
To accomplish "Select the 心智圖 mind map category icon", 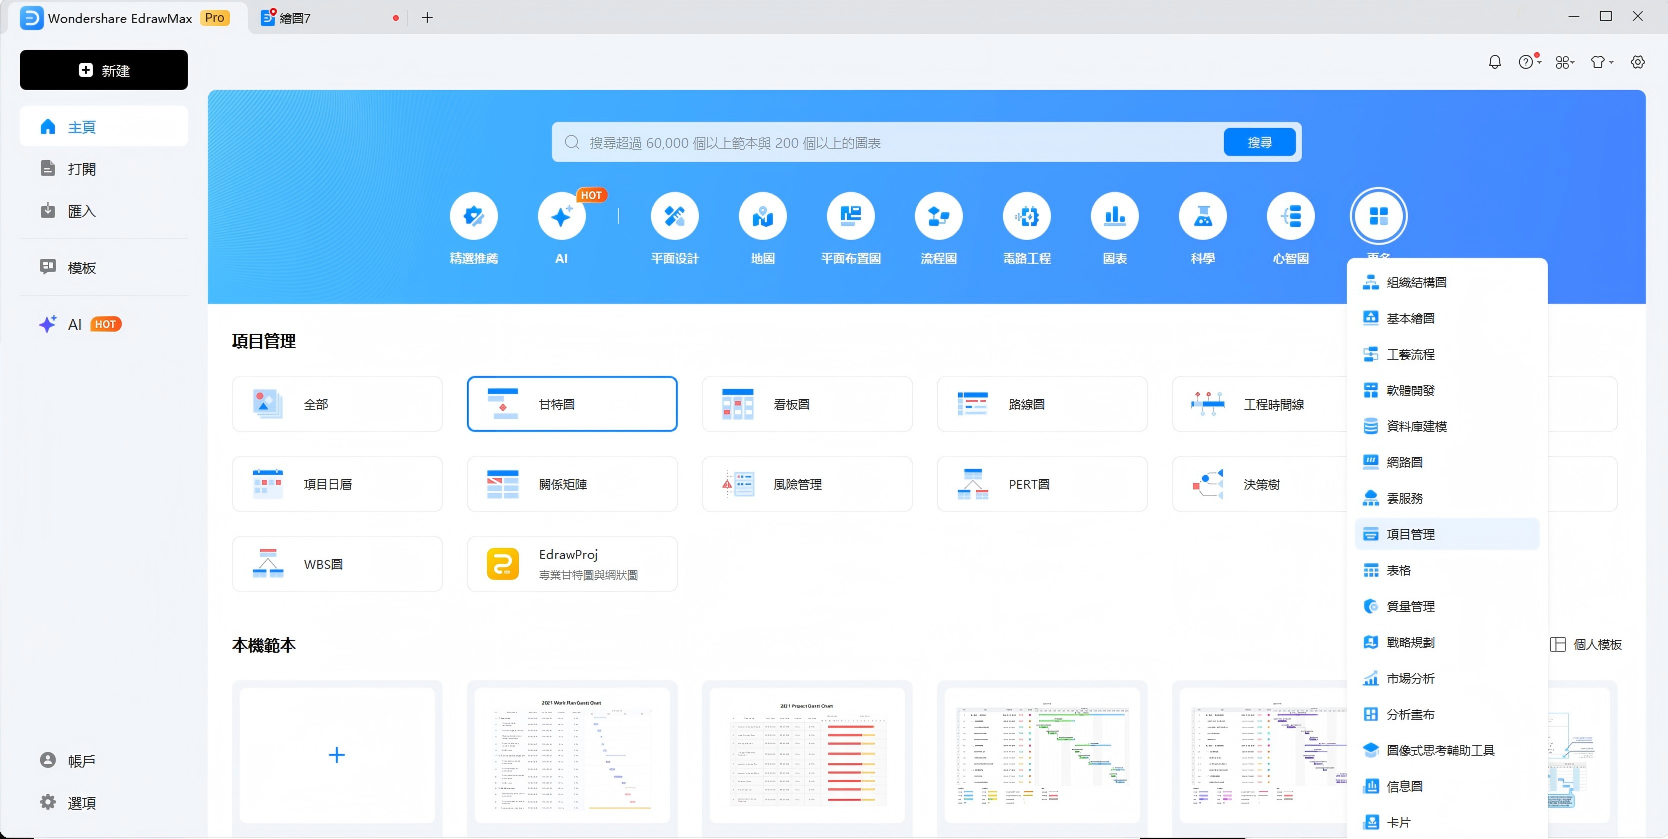I will pos(1291,216).
